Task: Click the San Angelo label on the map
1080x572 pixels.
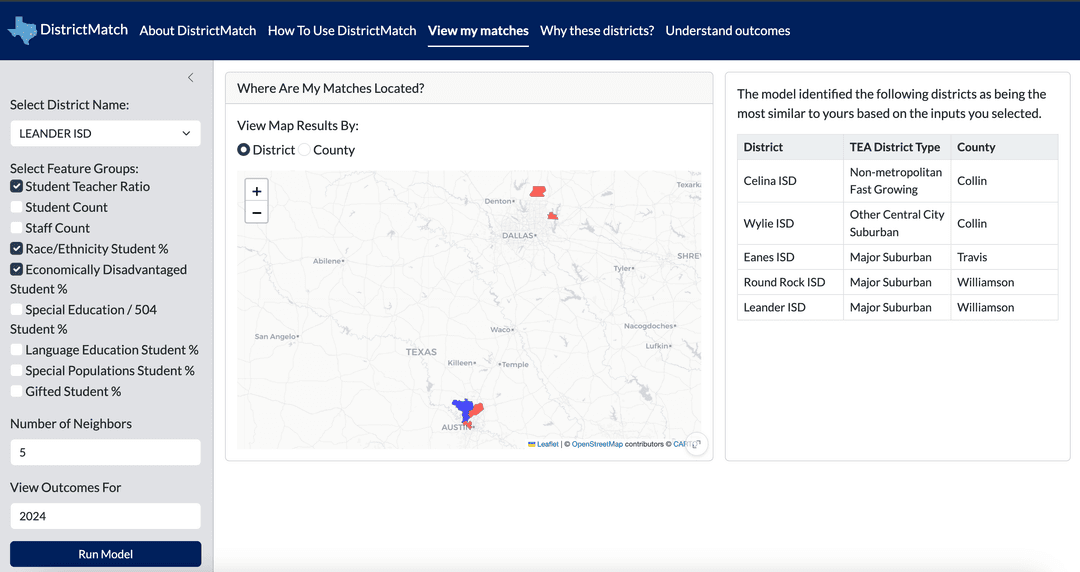Action: (276, 336)
